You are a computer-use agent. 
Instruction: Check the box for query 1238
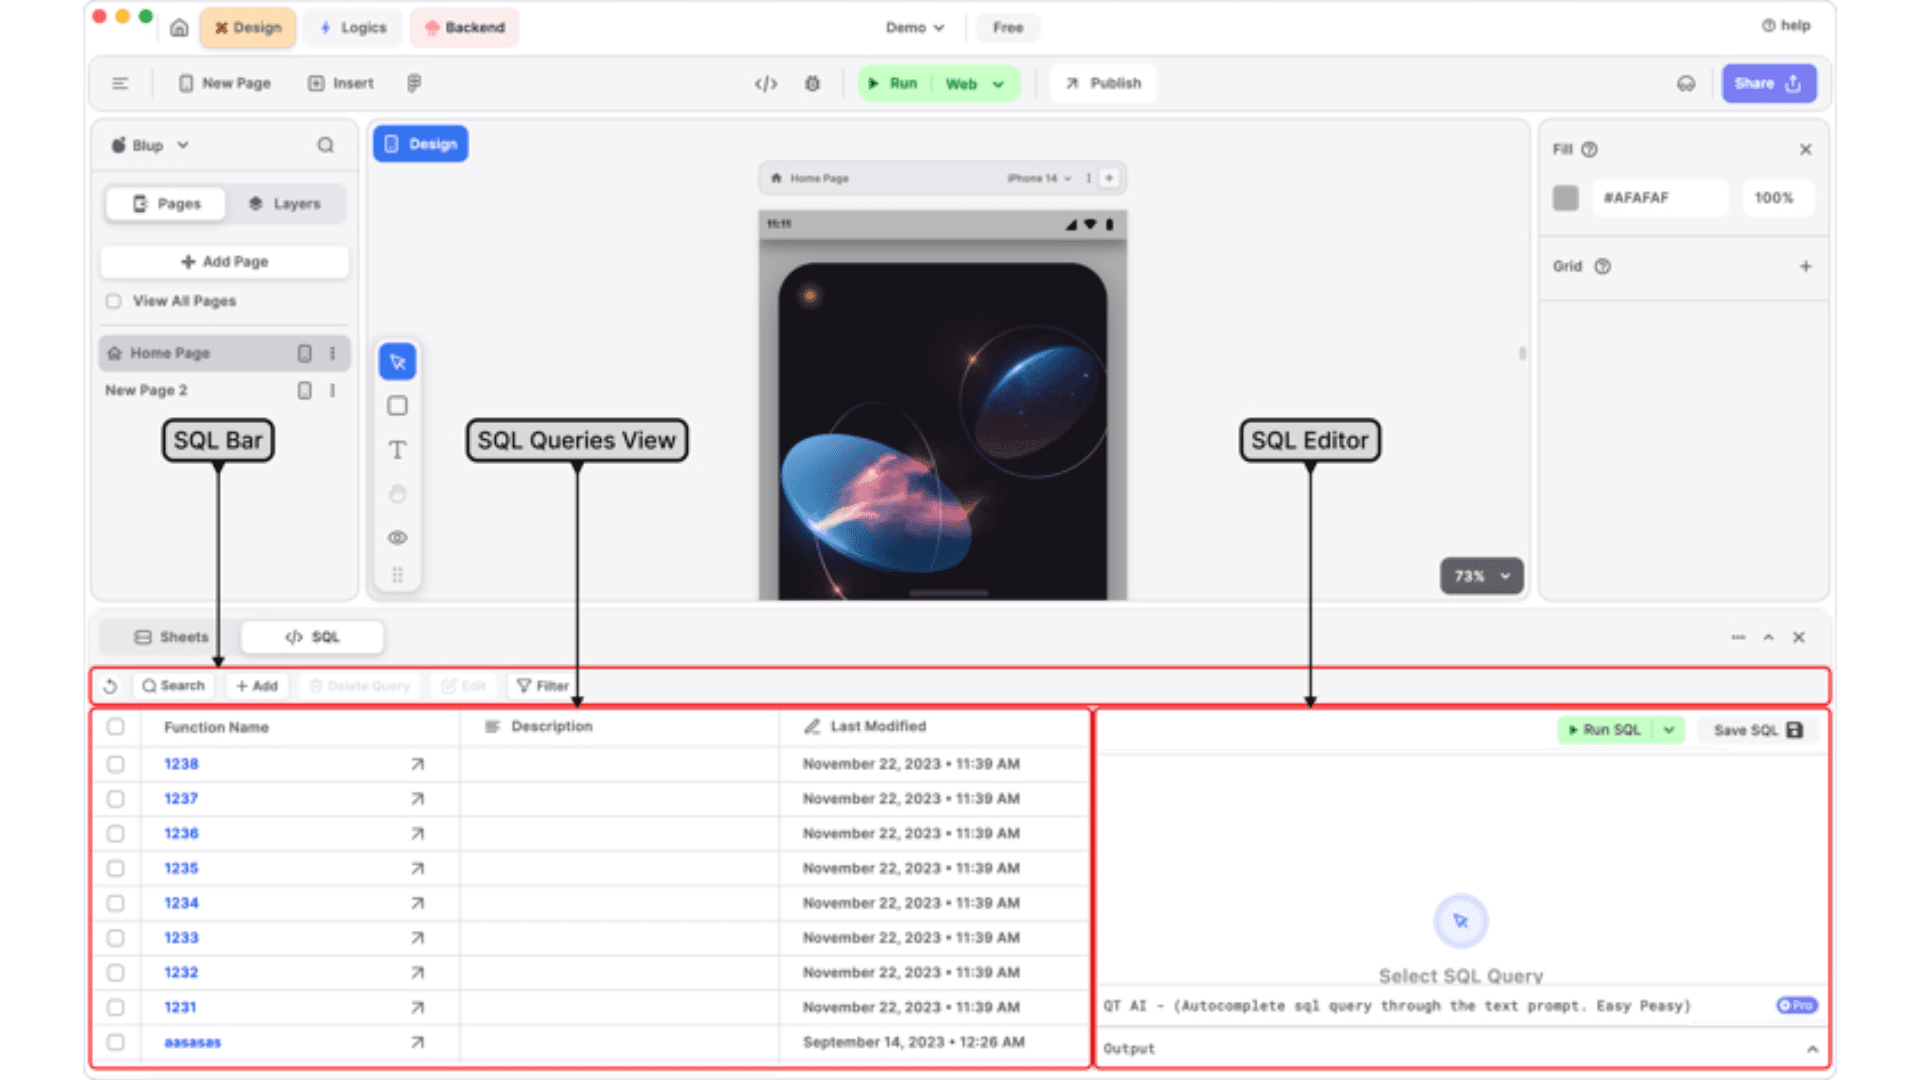(116, 764)
